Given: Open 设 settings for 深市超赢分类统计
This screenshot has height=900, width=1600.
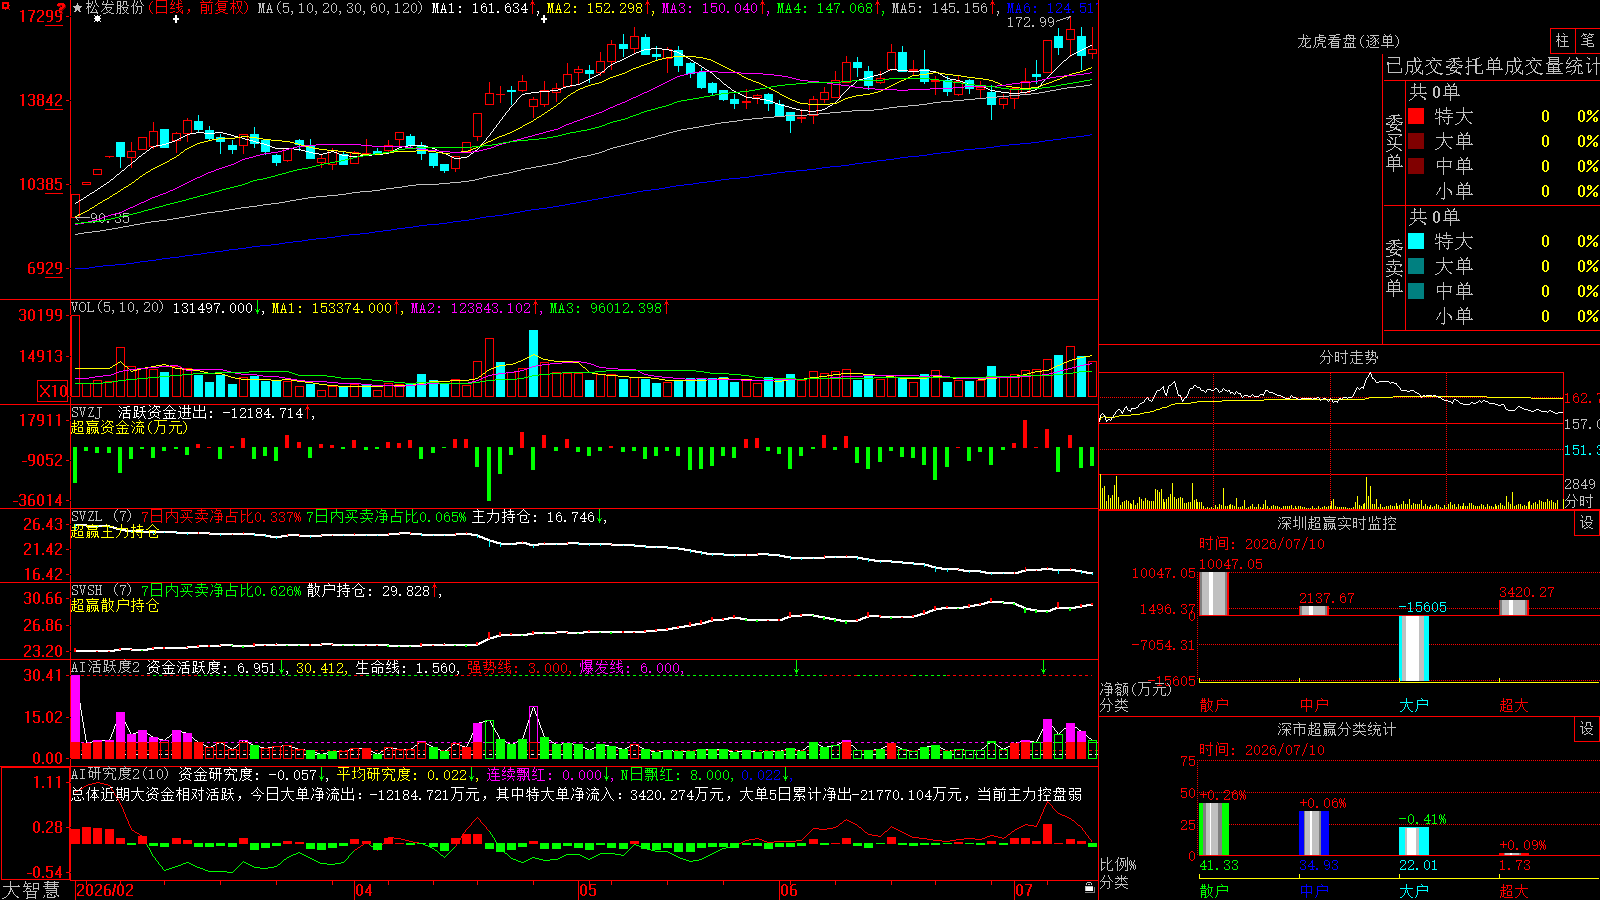Looking at the screenshot, I should (1587, 729).
